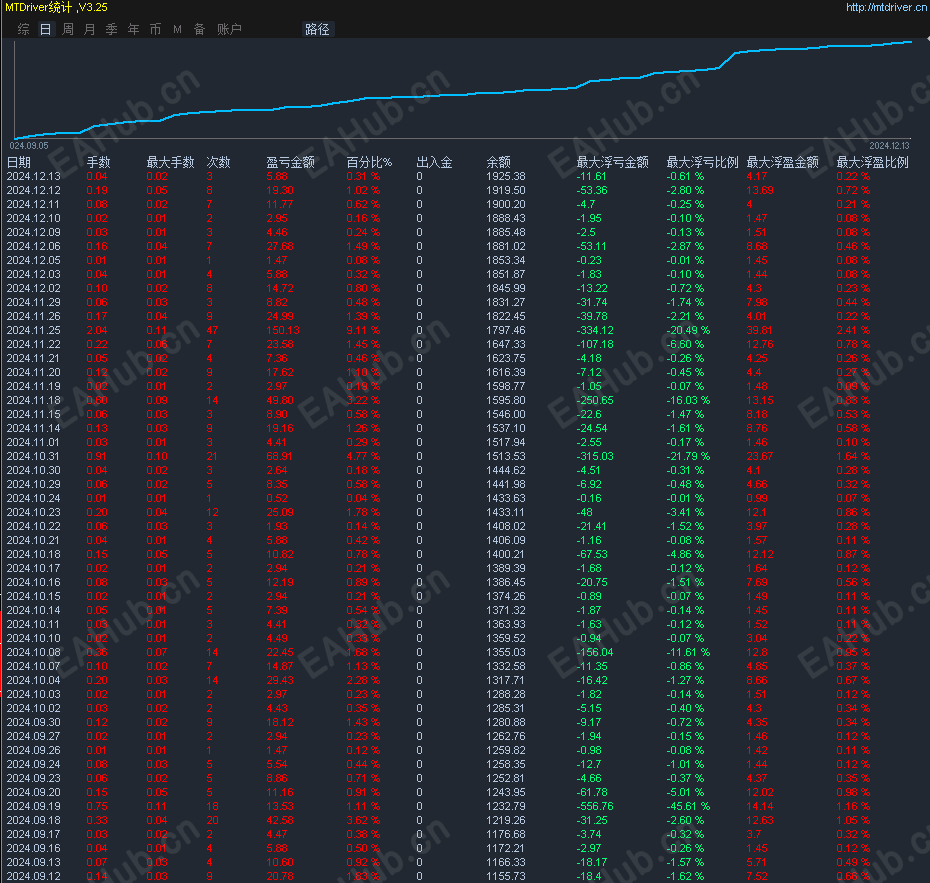930x883 pixels.
Task: Click the 最大浮亏金额 column header
Action: (x=612, y=162)
